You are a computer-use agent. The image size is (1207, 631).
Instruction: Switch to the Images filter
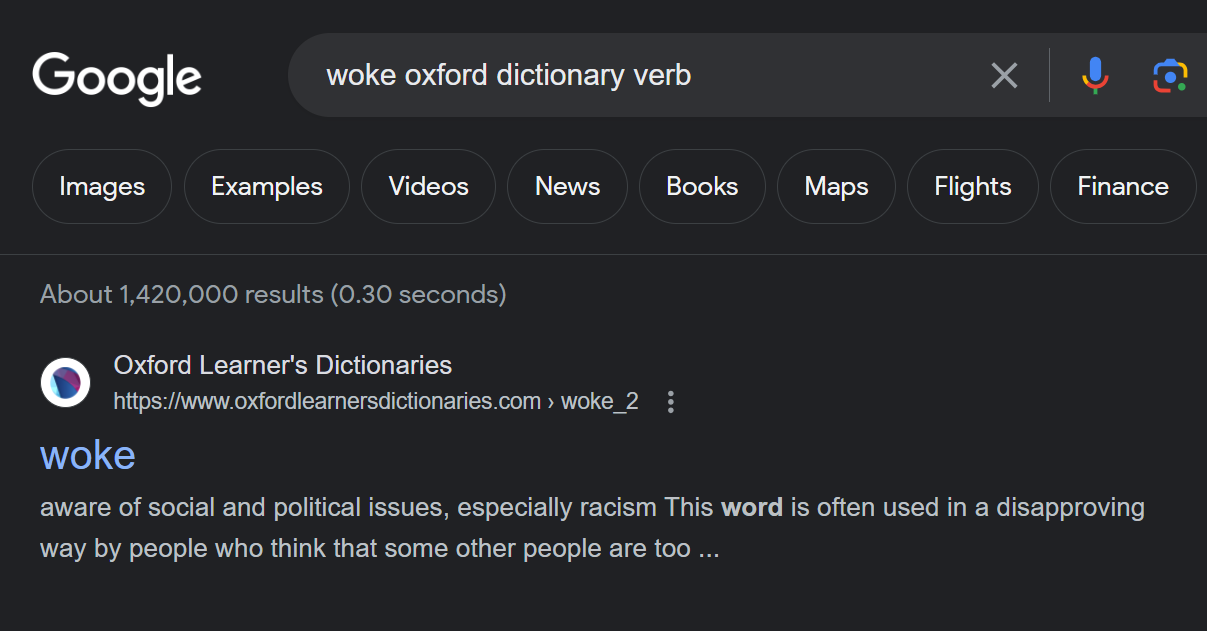click(102, 187)
